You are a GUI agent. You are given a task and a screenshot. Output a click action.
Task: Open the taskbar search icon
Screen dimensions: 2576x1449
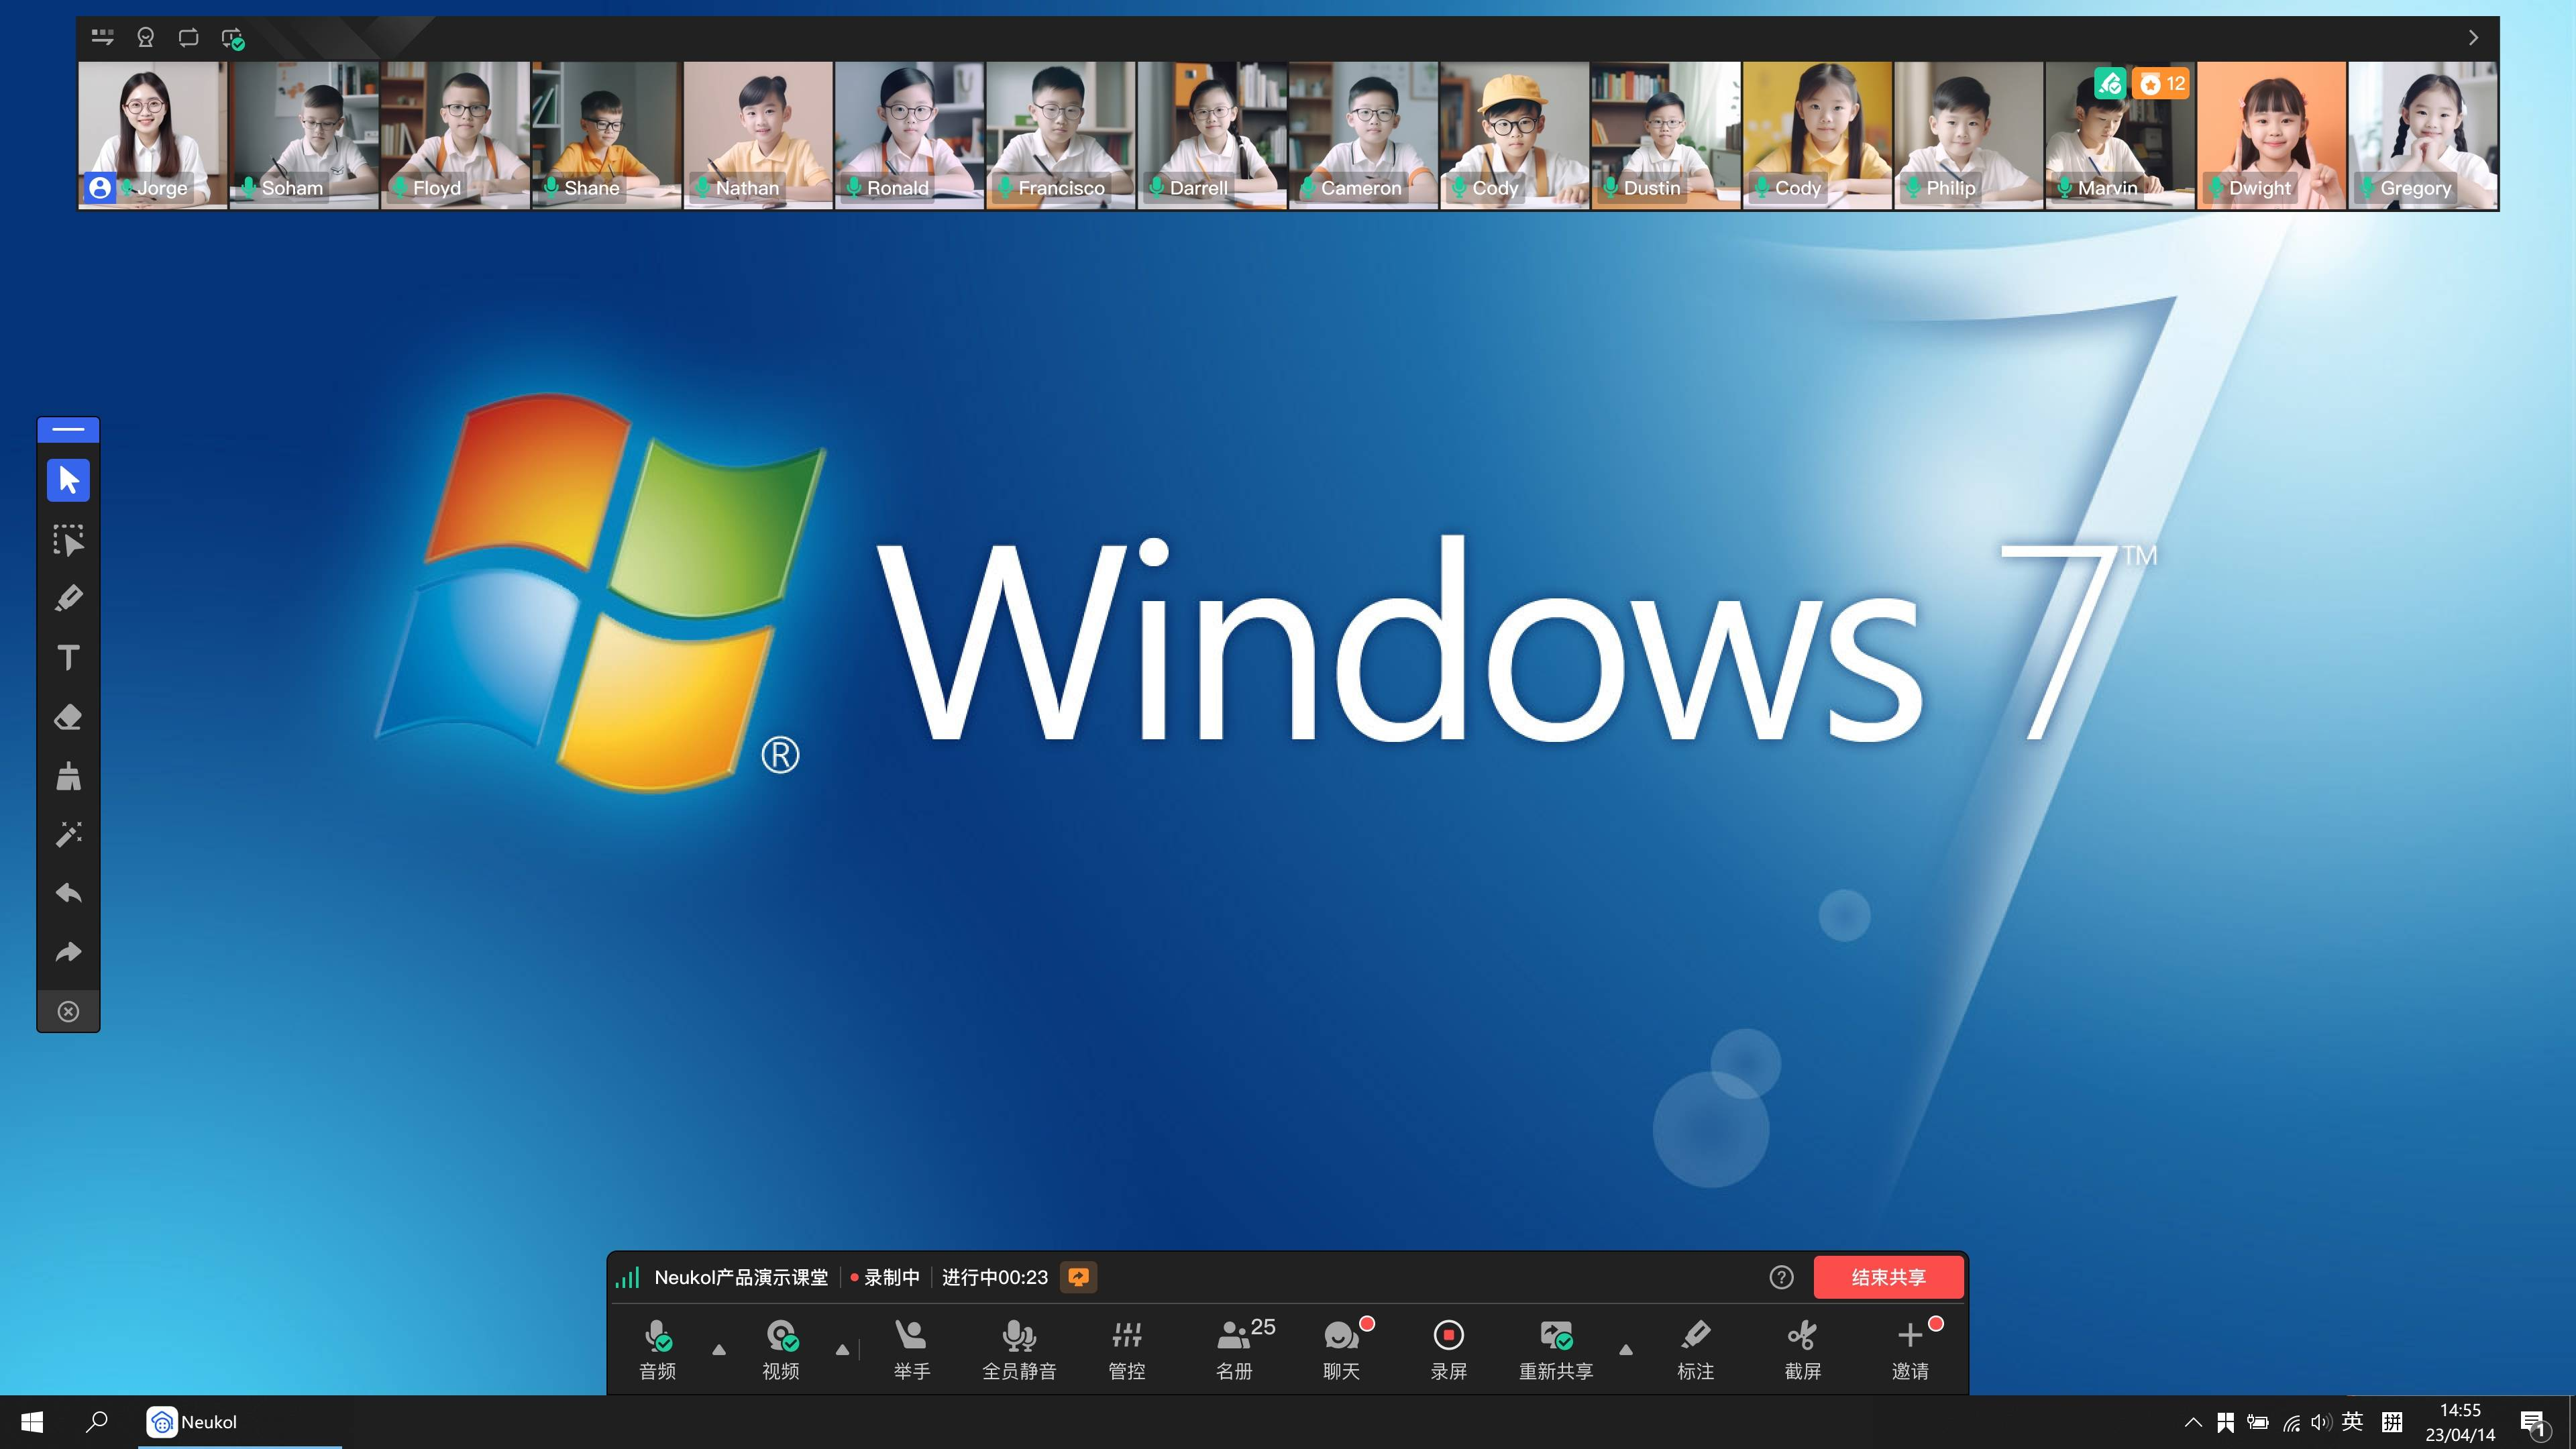(96, 1421)
